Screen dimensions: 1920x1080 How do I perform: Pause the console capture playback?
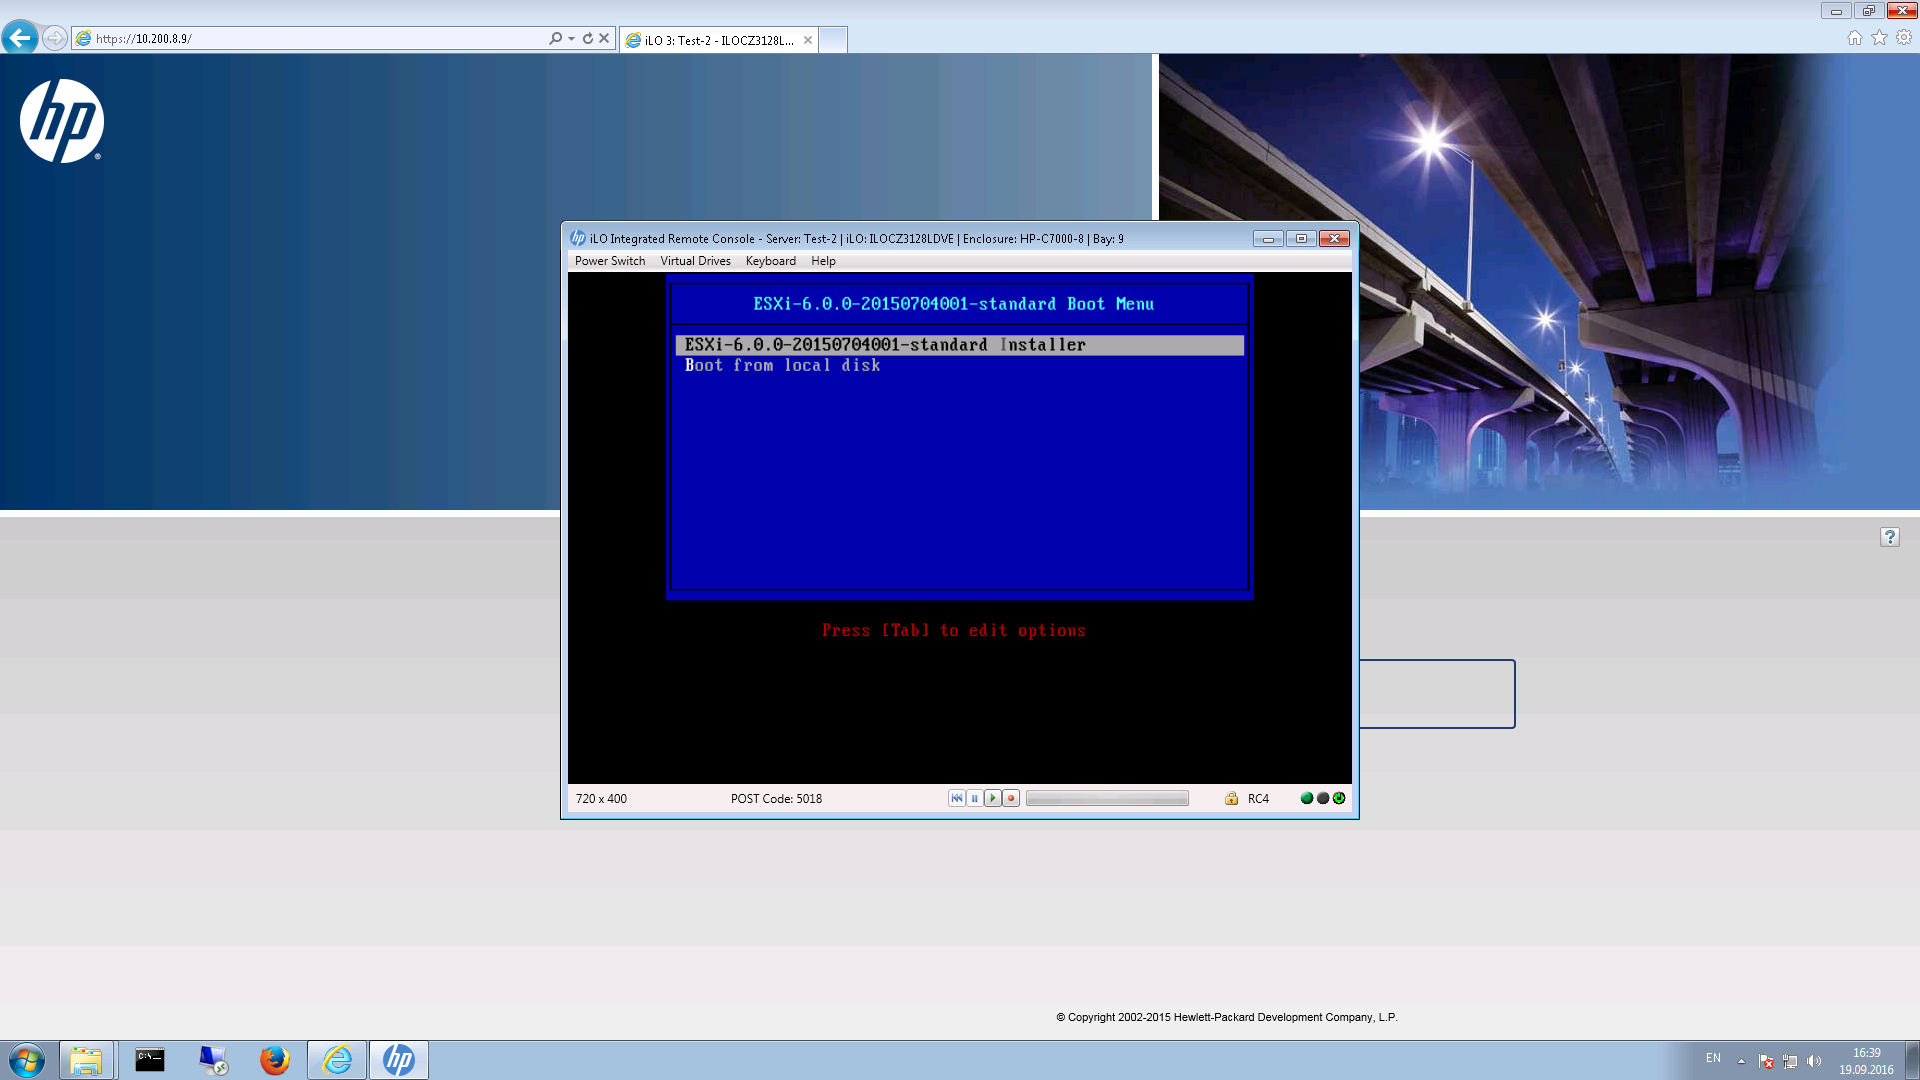[975, 798]
